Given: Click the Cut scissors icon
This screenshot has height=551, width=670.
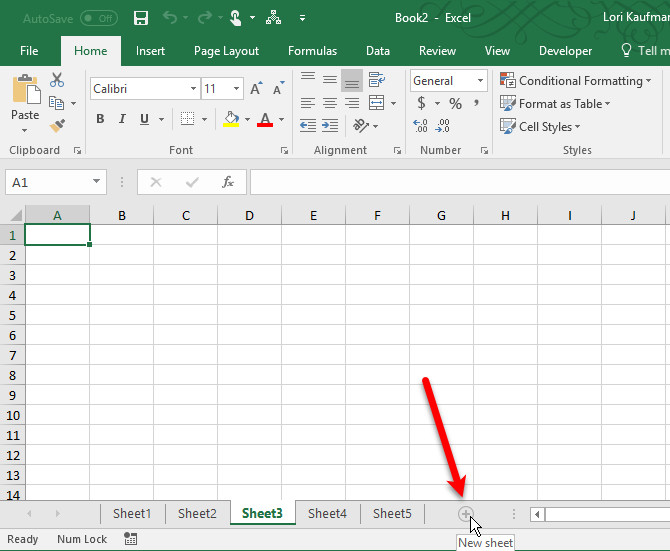Looking at the screenshot, I should tap(57, 80).
